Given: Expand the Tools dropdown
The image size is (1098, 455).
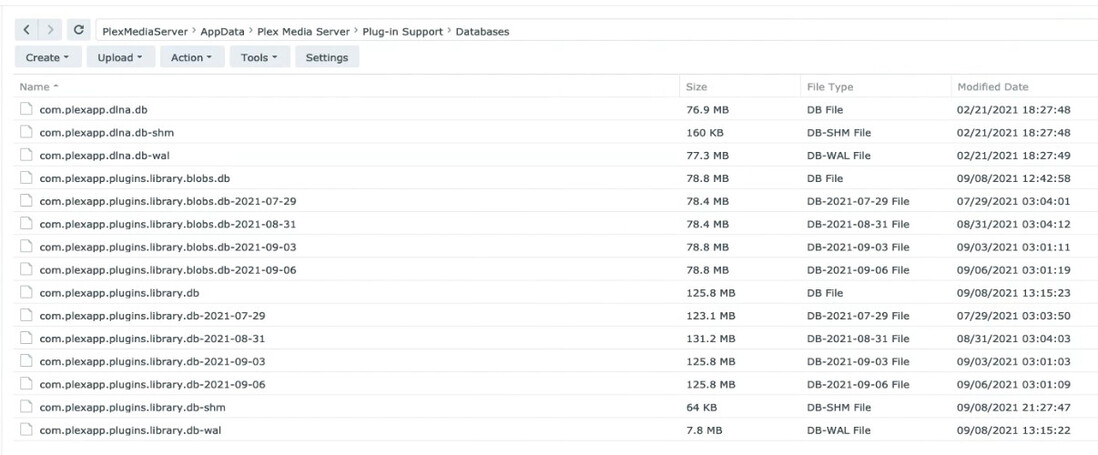Looking at the screenshot, I should [x=259, y=58].
